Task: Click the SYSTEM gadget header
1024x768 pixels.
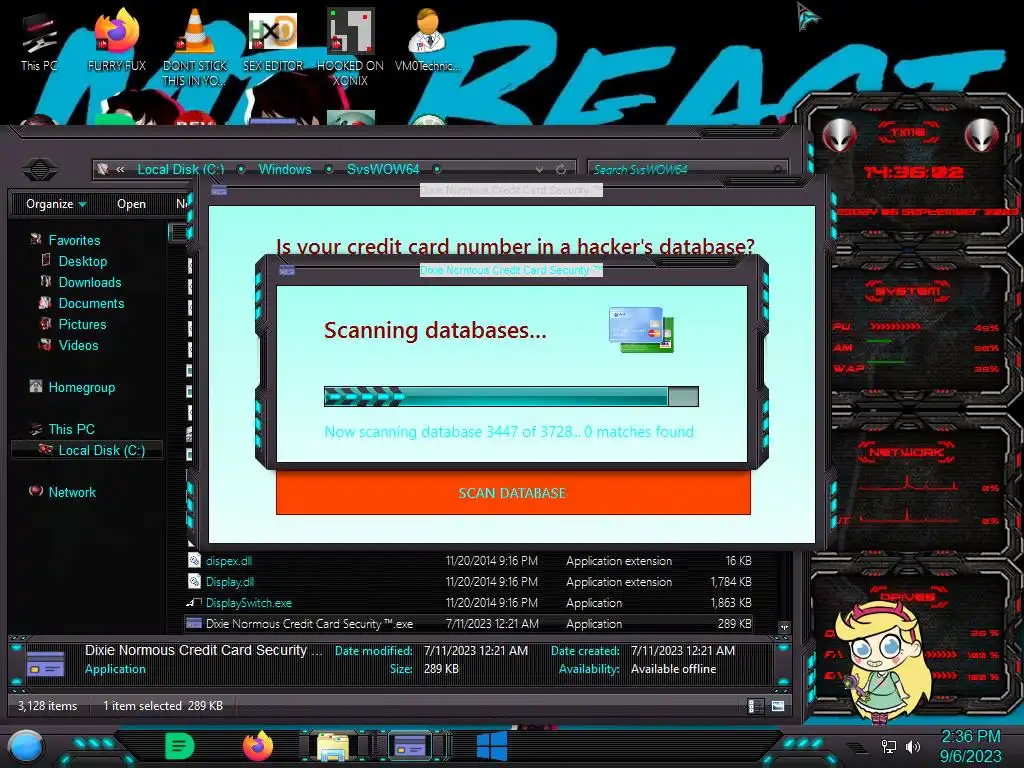Action: pyautogui.click(x=907, y=291)
